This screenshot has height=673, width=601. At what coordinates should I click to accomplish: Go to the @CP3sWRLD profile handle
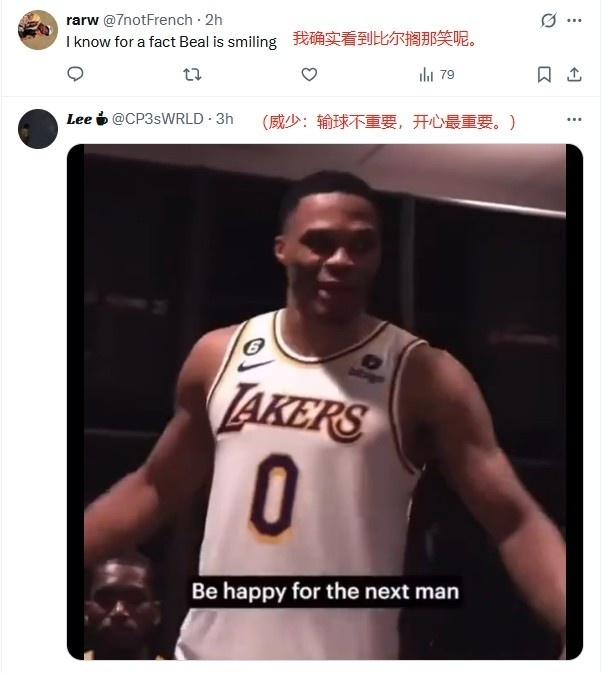(160, 119)
